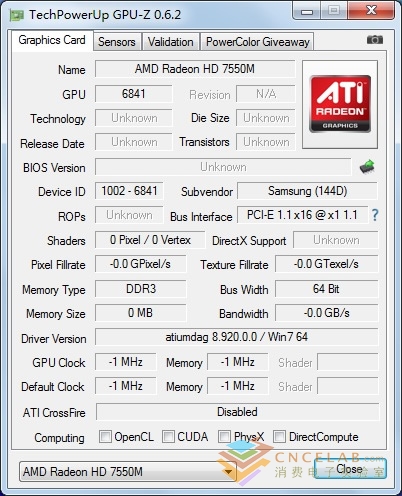Toggle the CUDA checkbox
Image resolution: width=402 pixels, height=496 pixels.
point(168,436)
